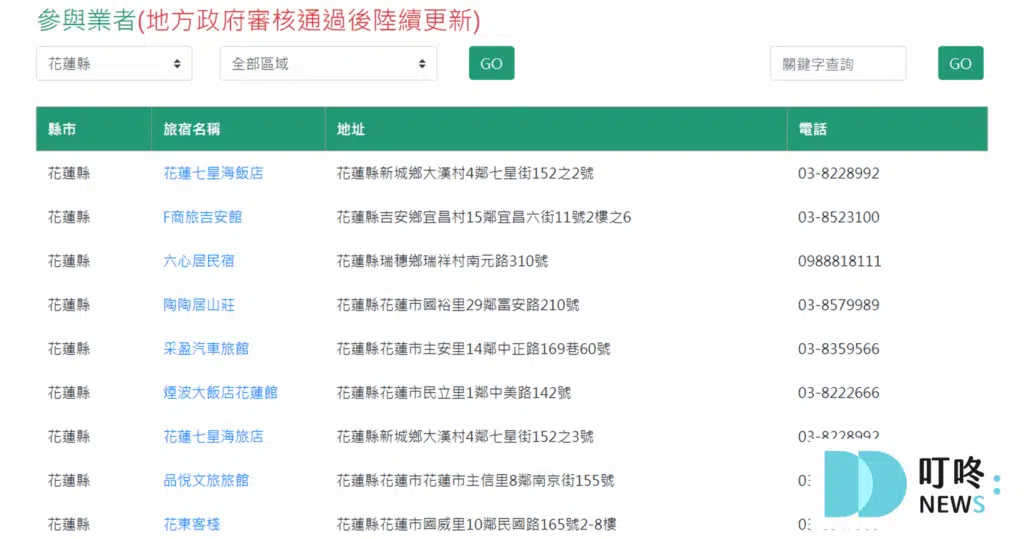Select address 花蓮縣花蓮市國威里10鄰民國路165號2-8樓
The width and height of the screenshot is (1024, 539).
tap(476, 524)
